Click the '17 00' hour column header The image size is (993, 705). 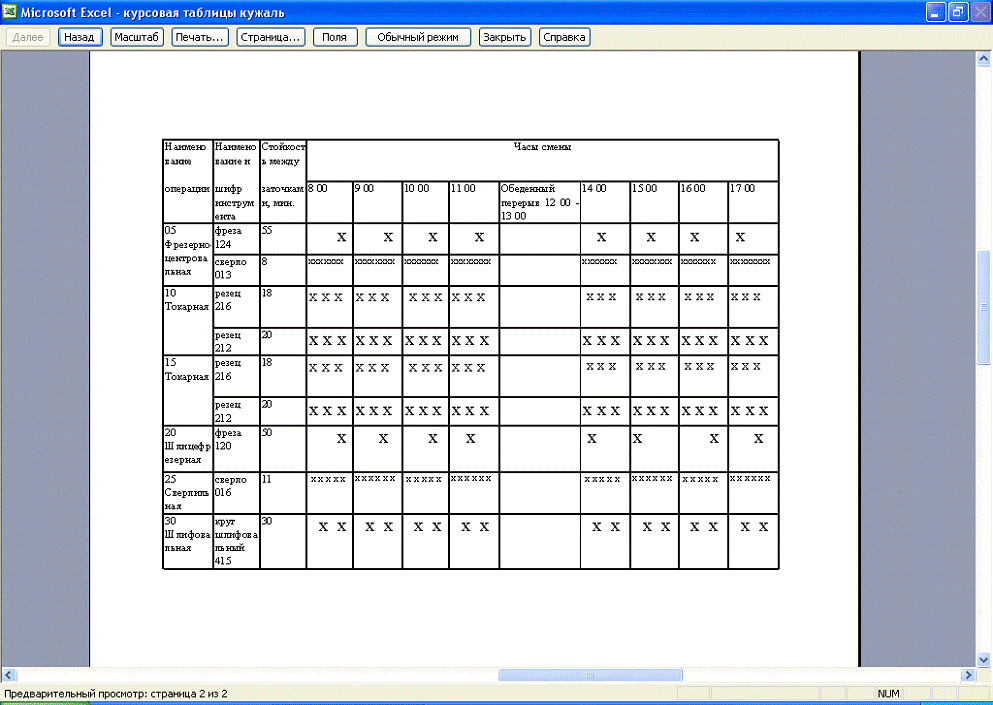tap(754, 202)
